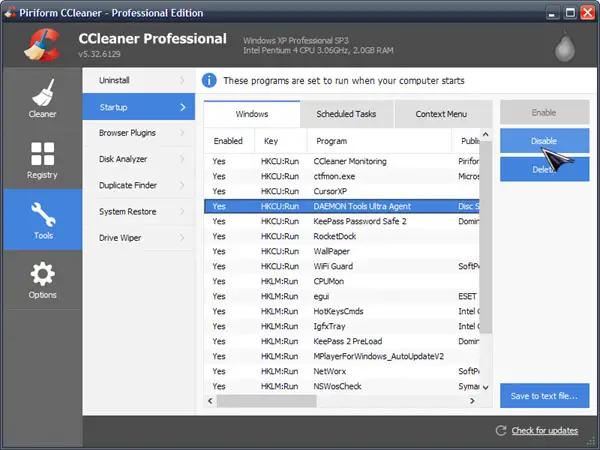
Task: Select CursorXP startup entry
Action: click(x=342, y=191)
